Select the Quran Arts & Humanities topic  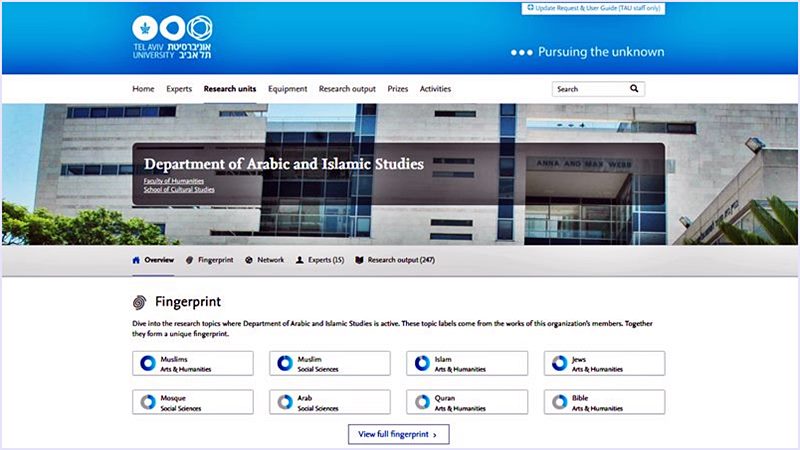[x=467, y=402]
